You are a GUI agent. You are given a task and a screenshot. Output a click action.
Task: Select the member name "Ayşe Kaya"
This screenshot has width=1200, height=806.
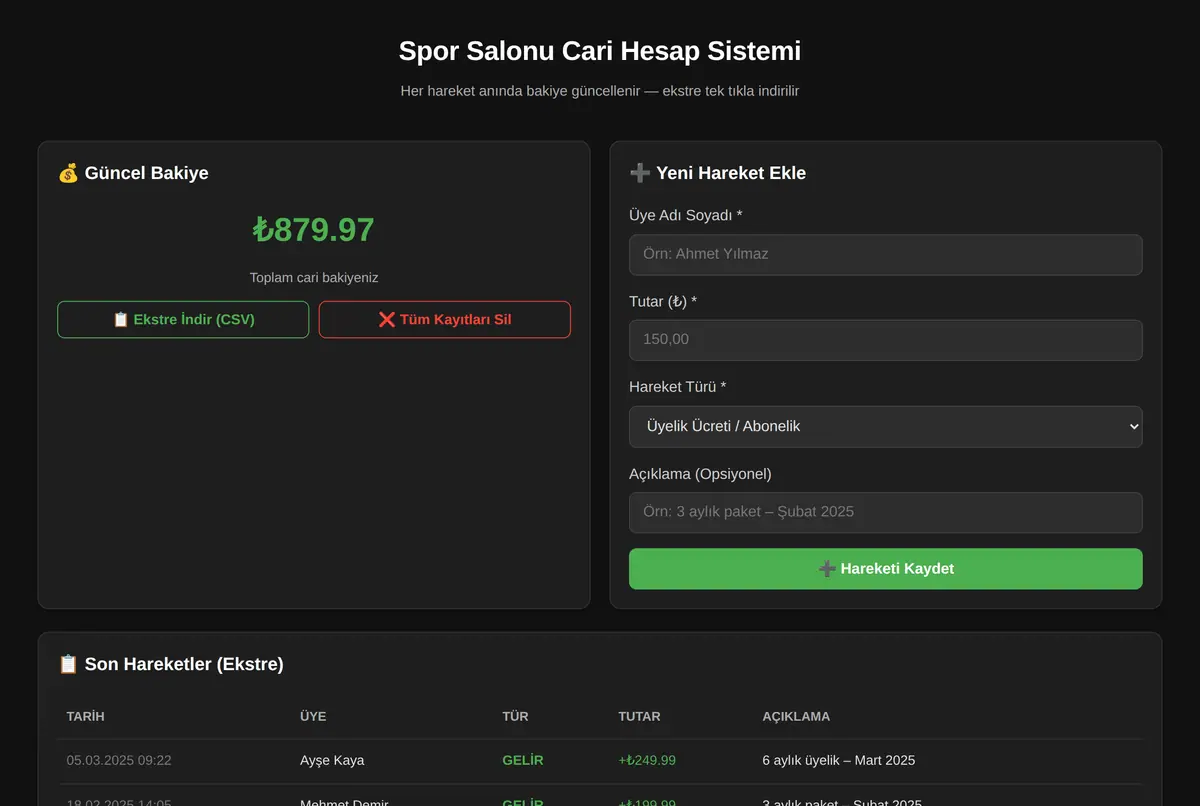(332, 761)
